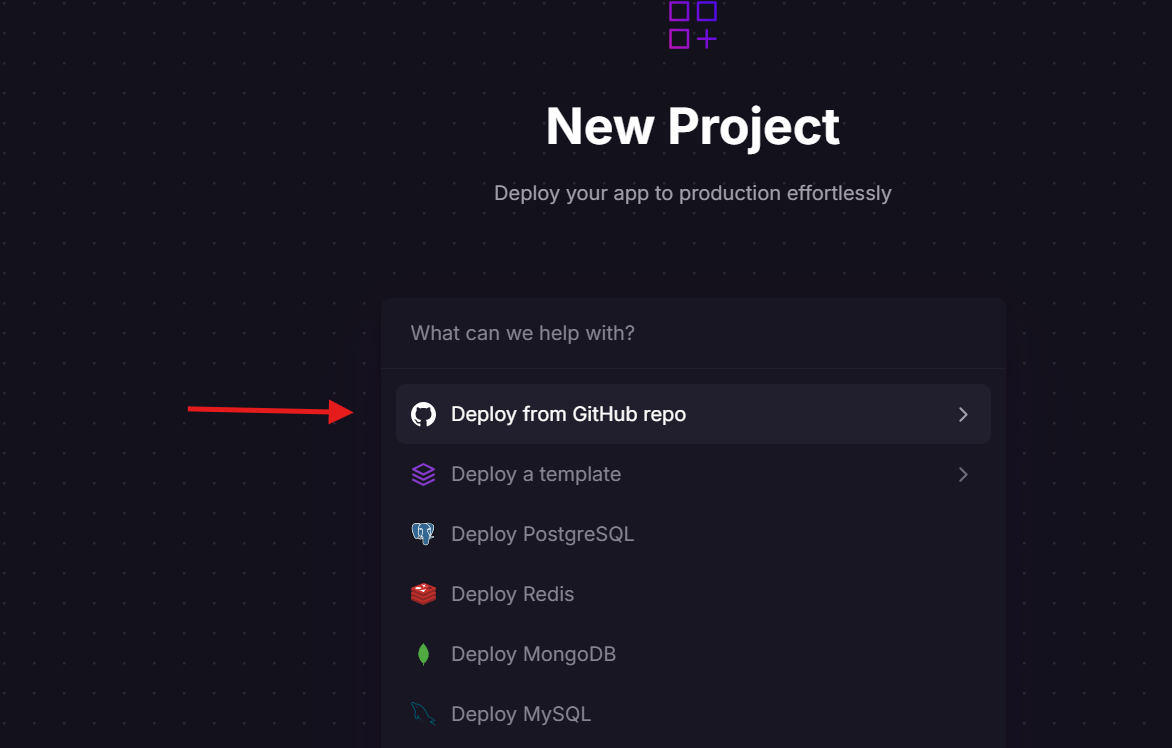Click the 'Deploy your app to production' subtitle
The height and width of the screenshot is (748, 1172).
coord(693,193)
